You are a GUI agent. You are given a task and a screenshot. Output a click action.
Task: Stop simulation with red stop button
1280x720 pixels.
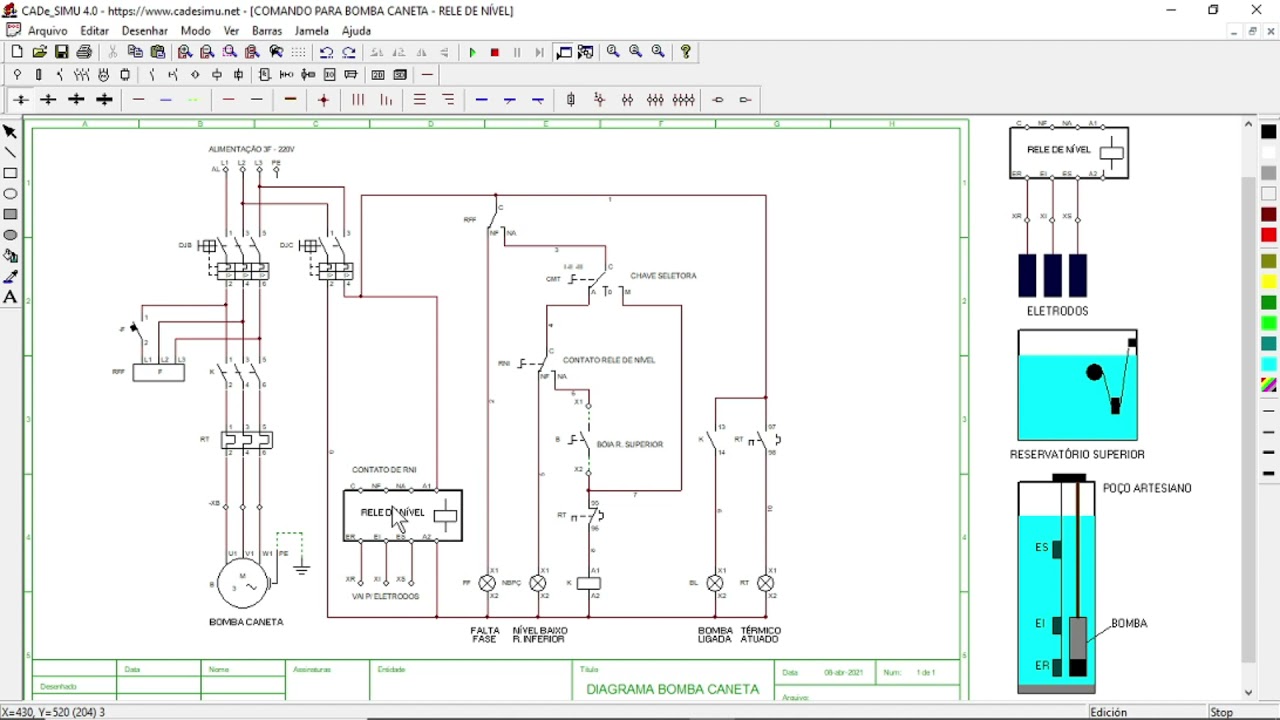tap(495, 52)
